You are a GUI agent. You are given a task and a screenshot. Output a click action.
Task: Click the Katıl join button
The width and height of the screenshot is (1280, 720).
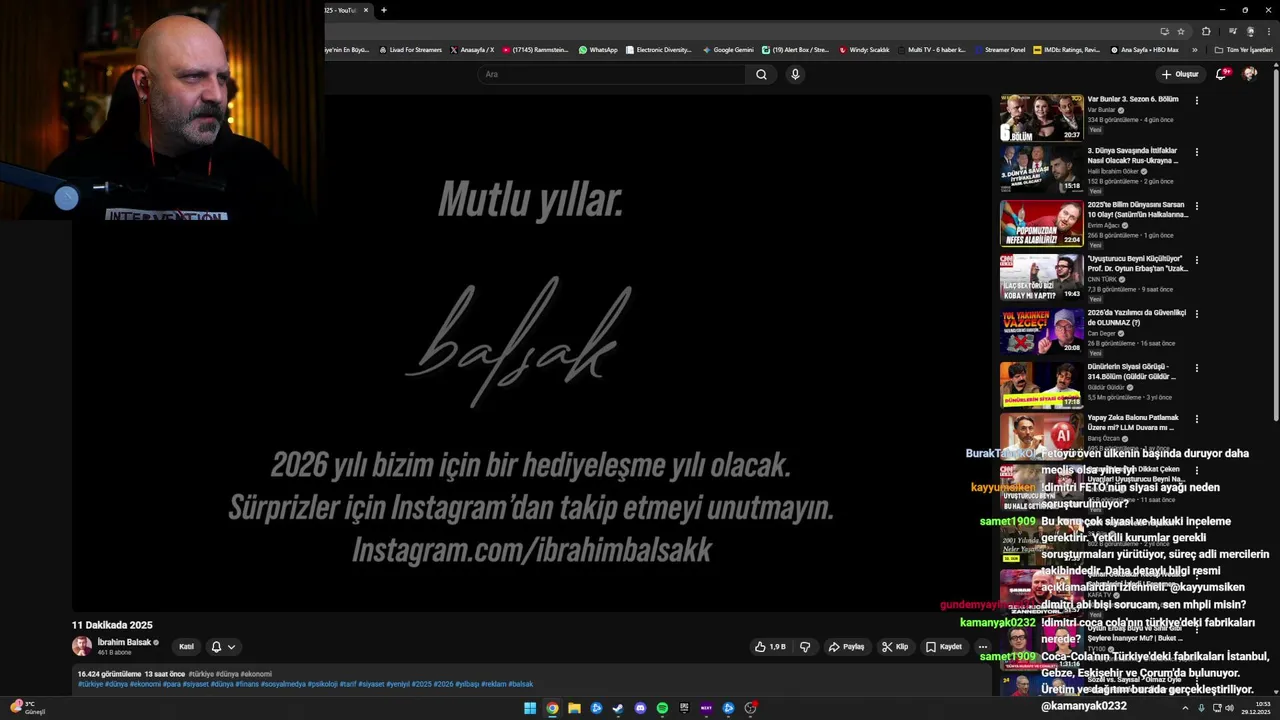click(186, 647)
